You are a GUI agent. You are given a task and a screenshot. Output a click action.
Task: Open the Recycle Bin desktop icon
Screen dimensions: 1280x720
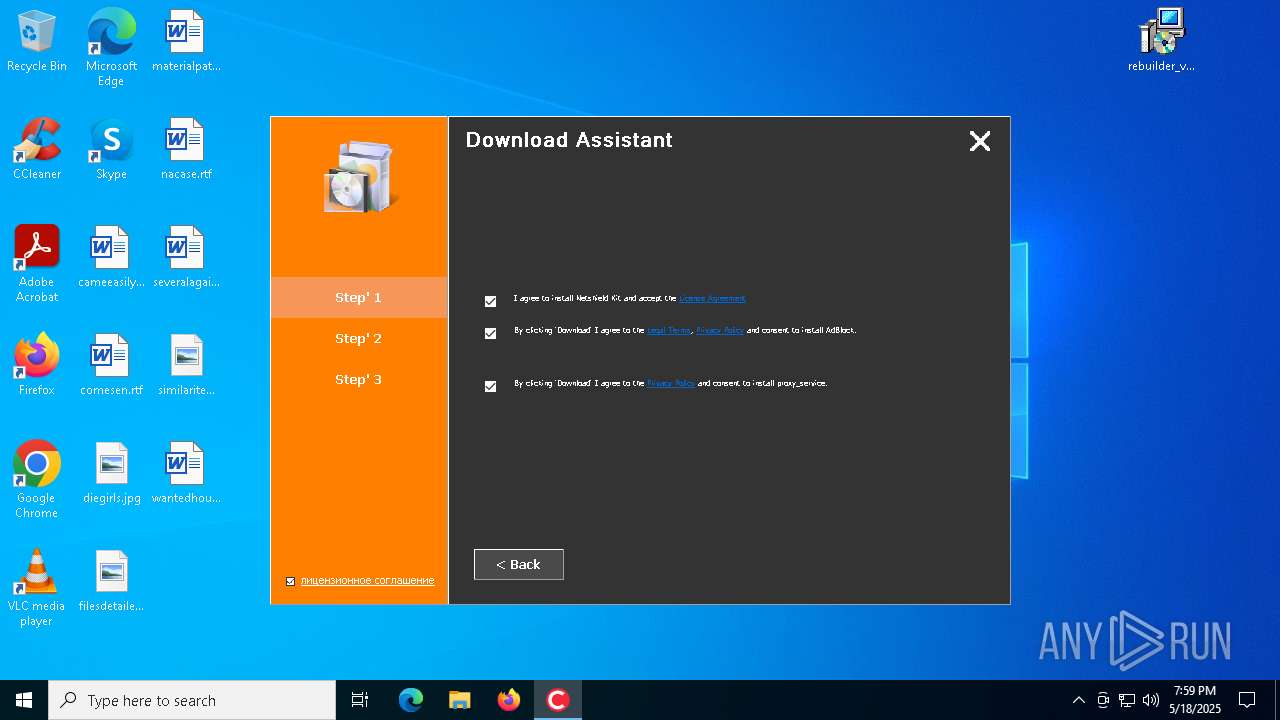point(37,42)
